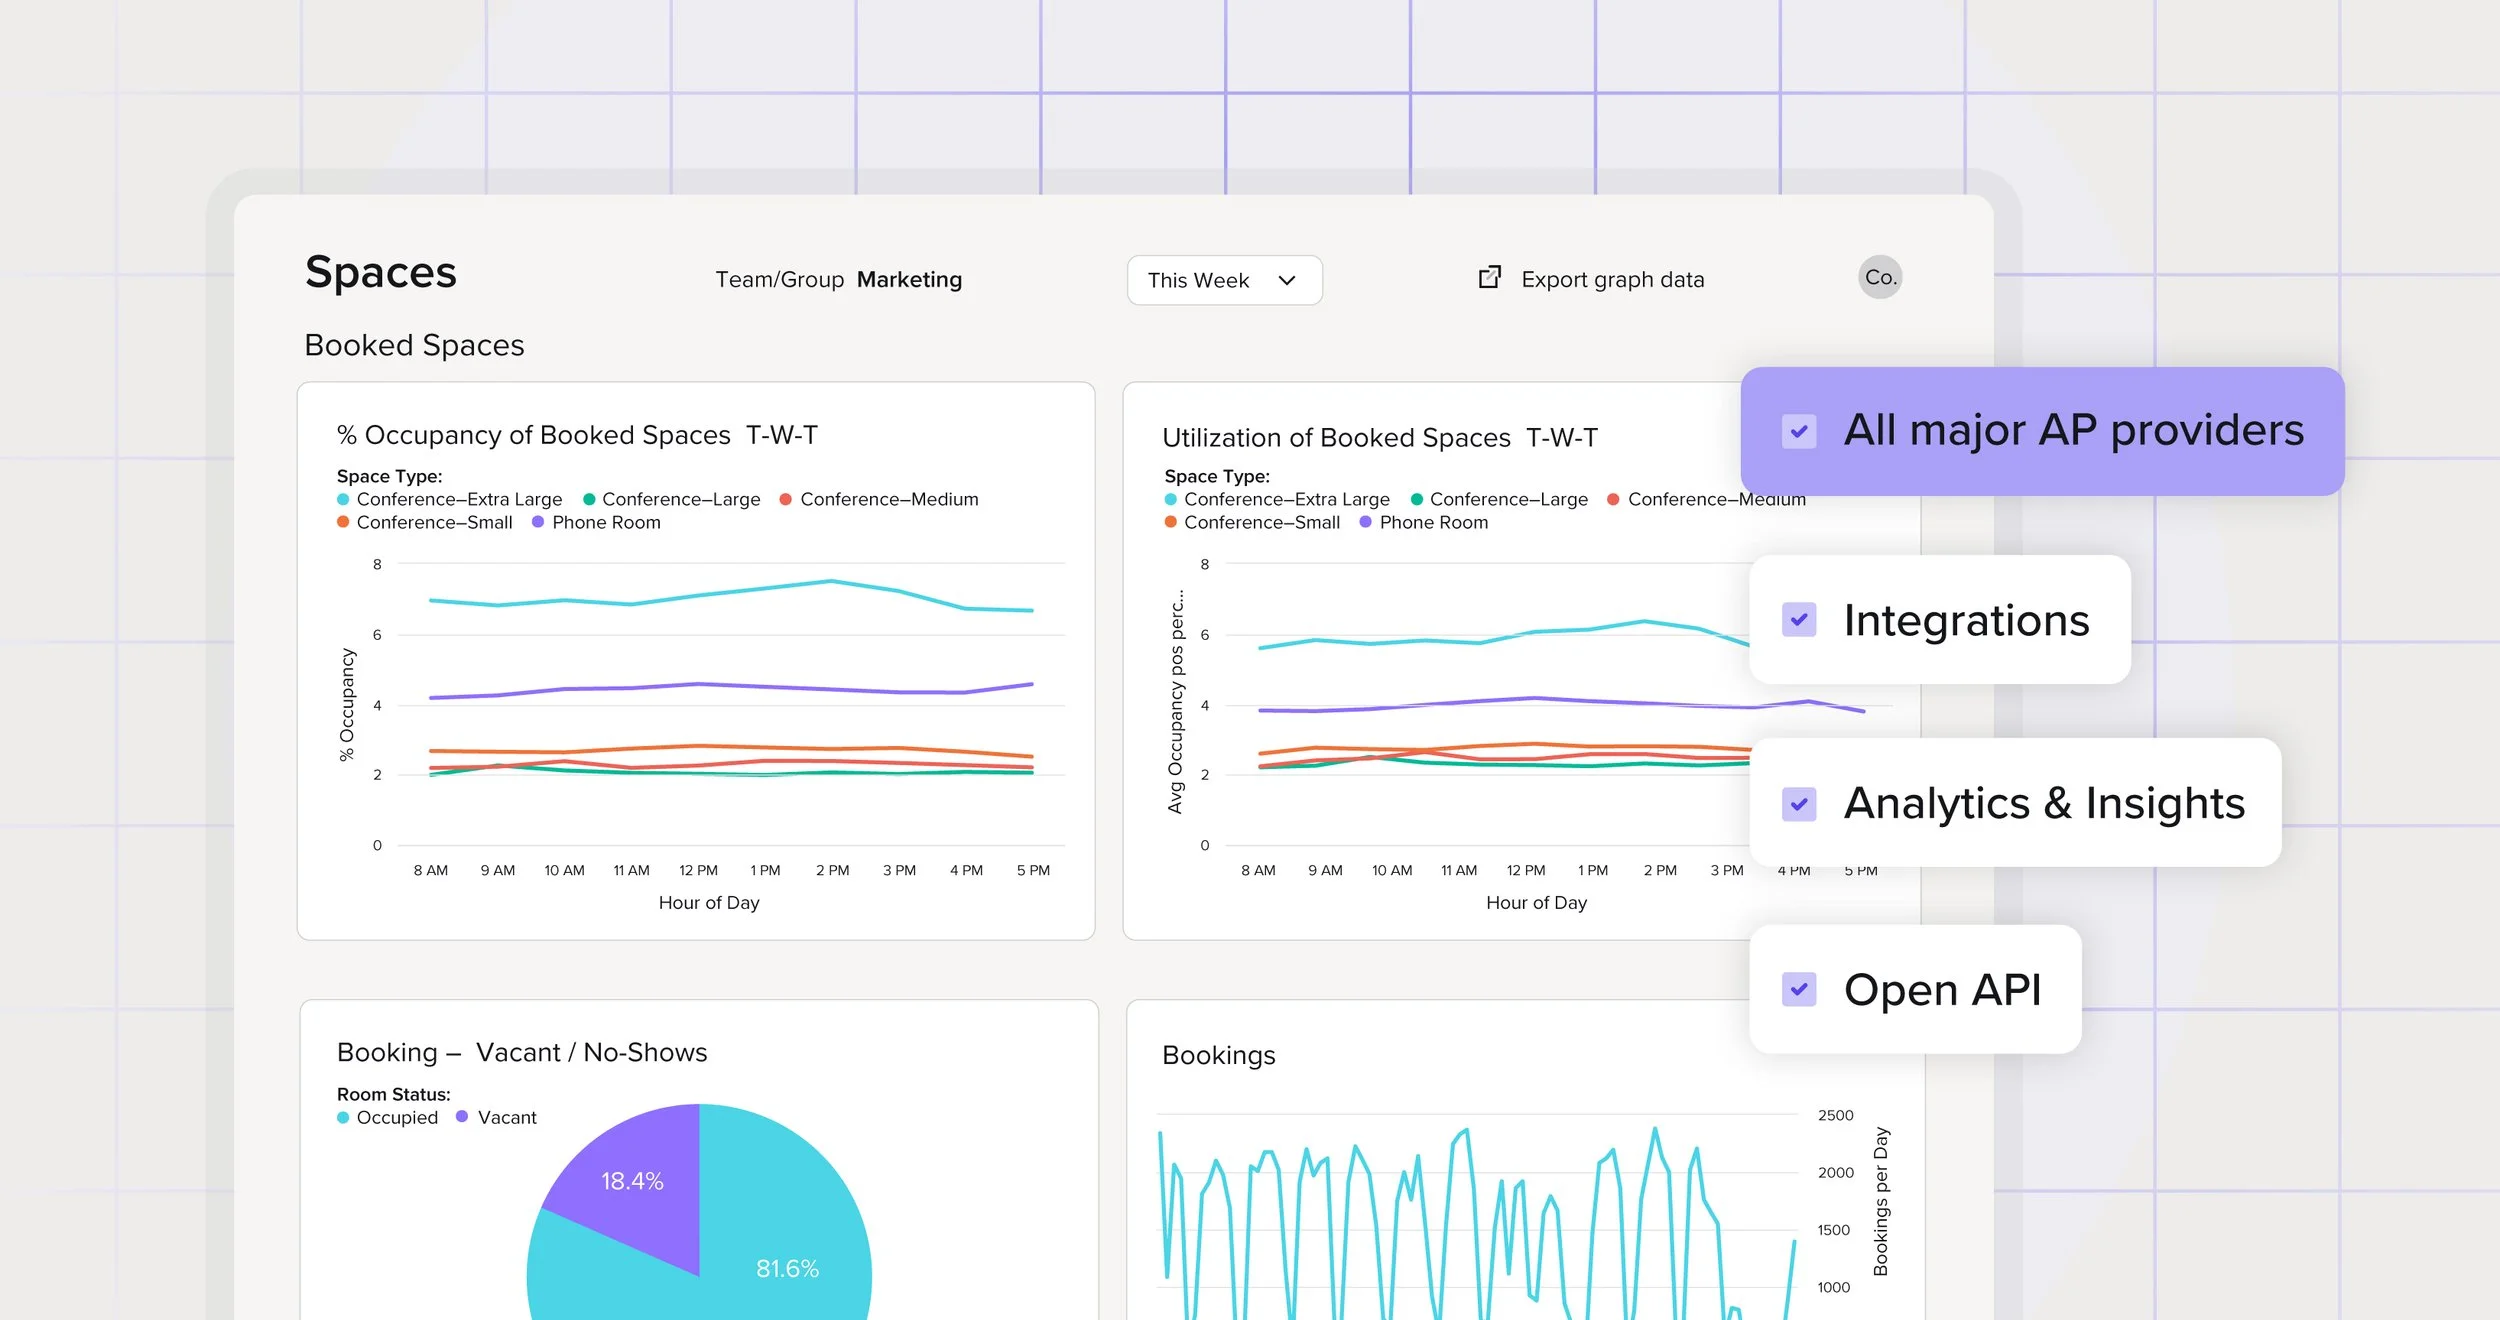The image size is (2500, 1320).
Task: Click Conference–Small legend dot in Utilization chart
Action: [x=1170, y=522]
